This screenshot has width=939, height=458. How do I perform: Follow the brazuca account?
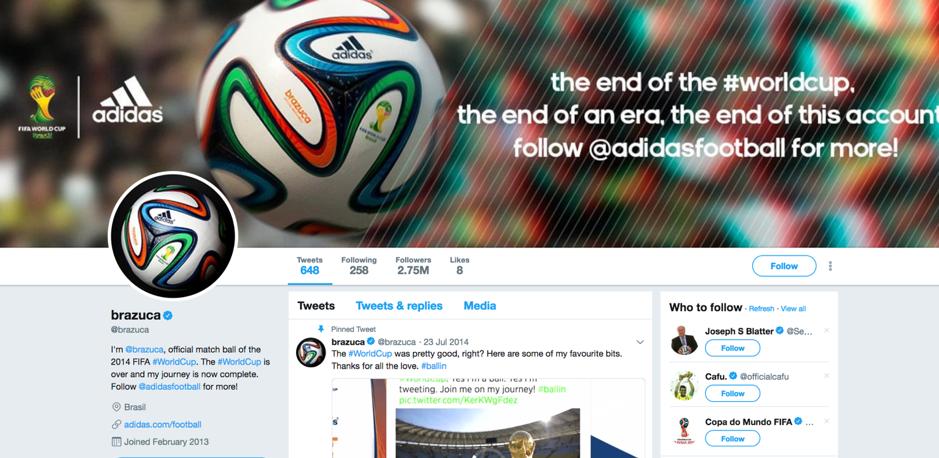[784, 266]
